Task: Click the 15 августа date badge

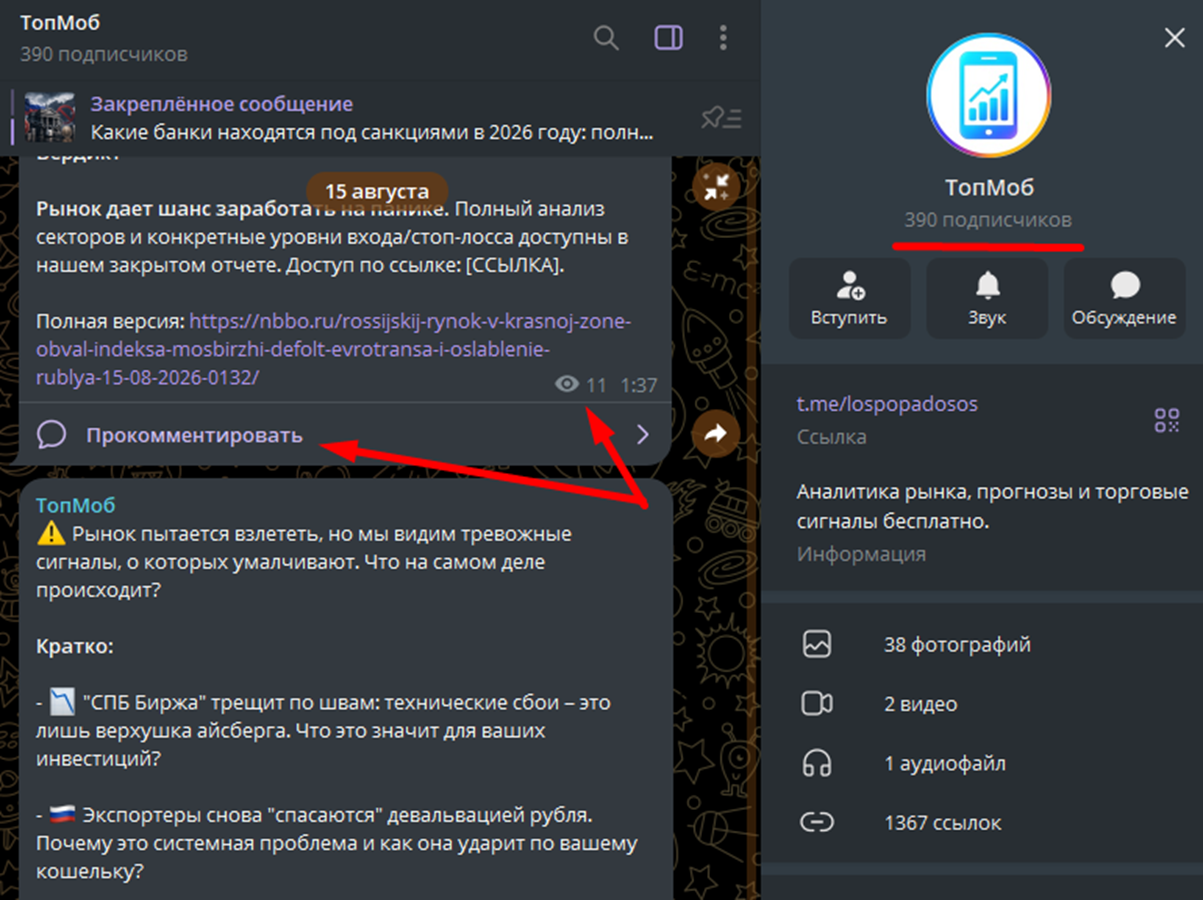Action: pyautogui.click(x=377, y=191)
